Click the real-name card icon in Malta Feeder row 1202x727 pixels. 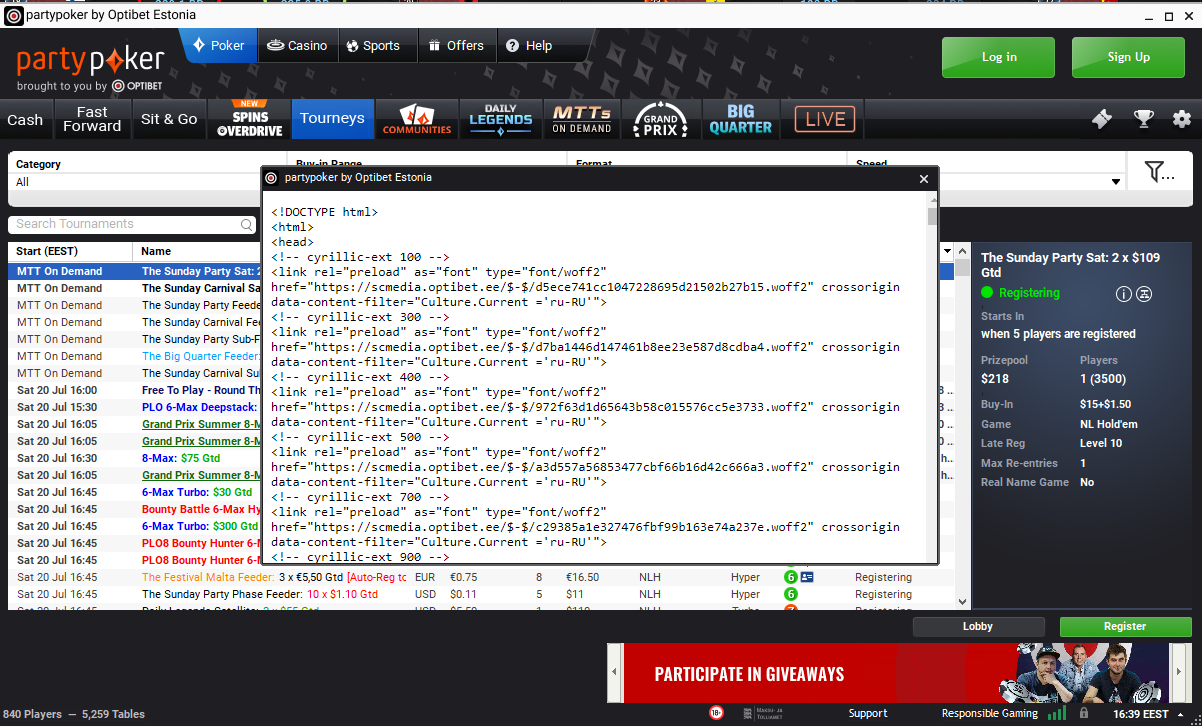807,577
